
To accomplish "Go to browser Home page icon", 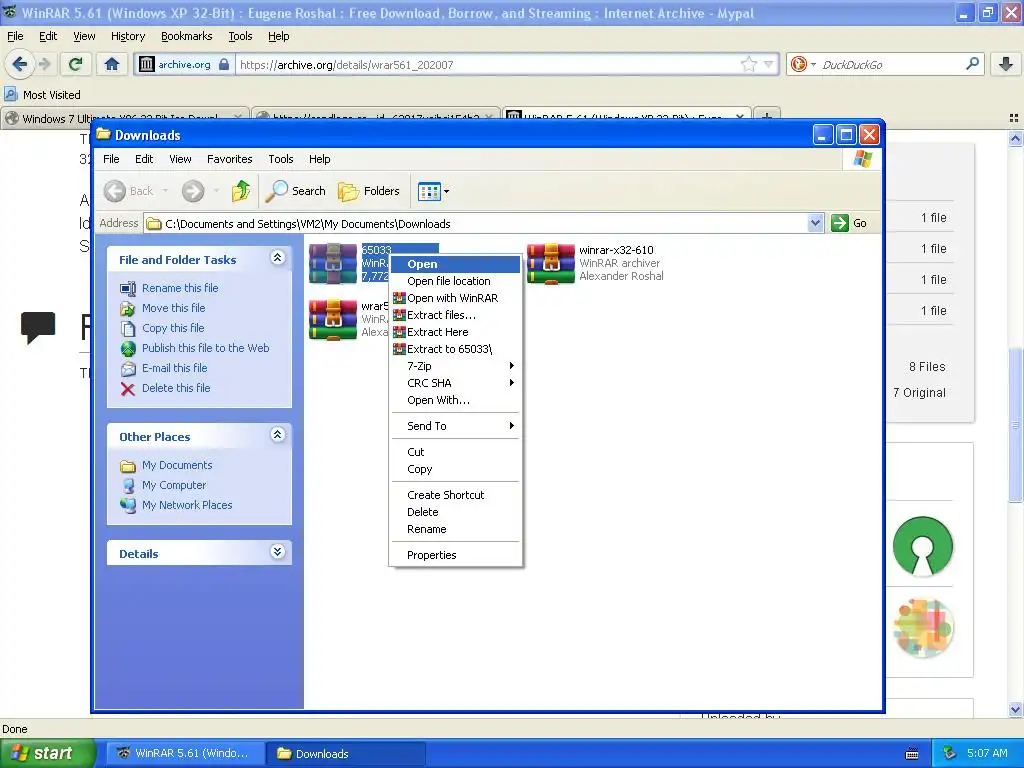I will point(112,64).
